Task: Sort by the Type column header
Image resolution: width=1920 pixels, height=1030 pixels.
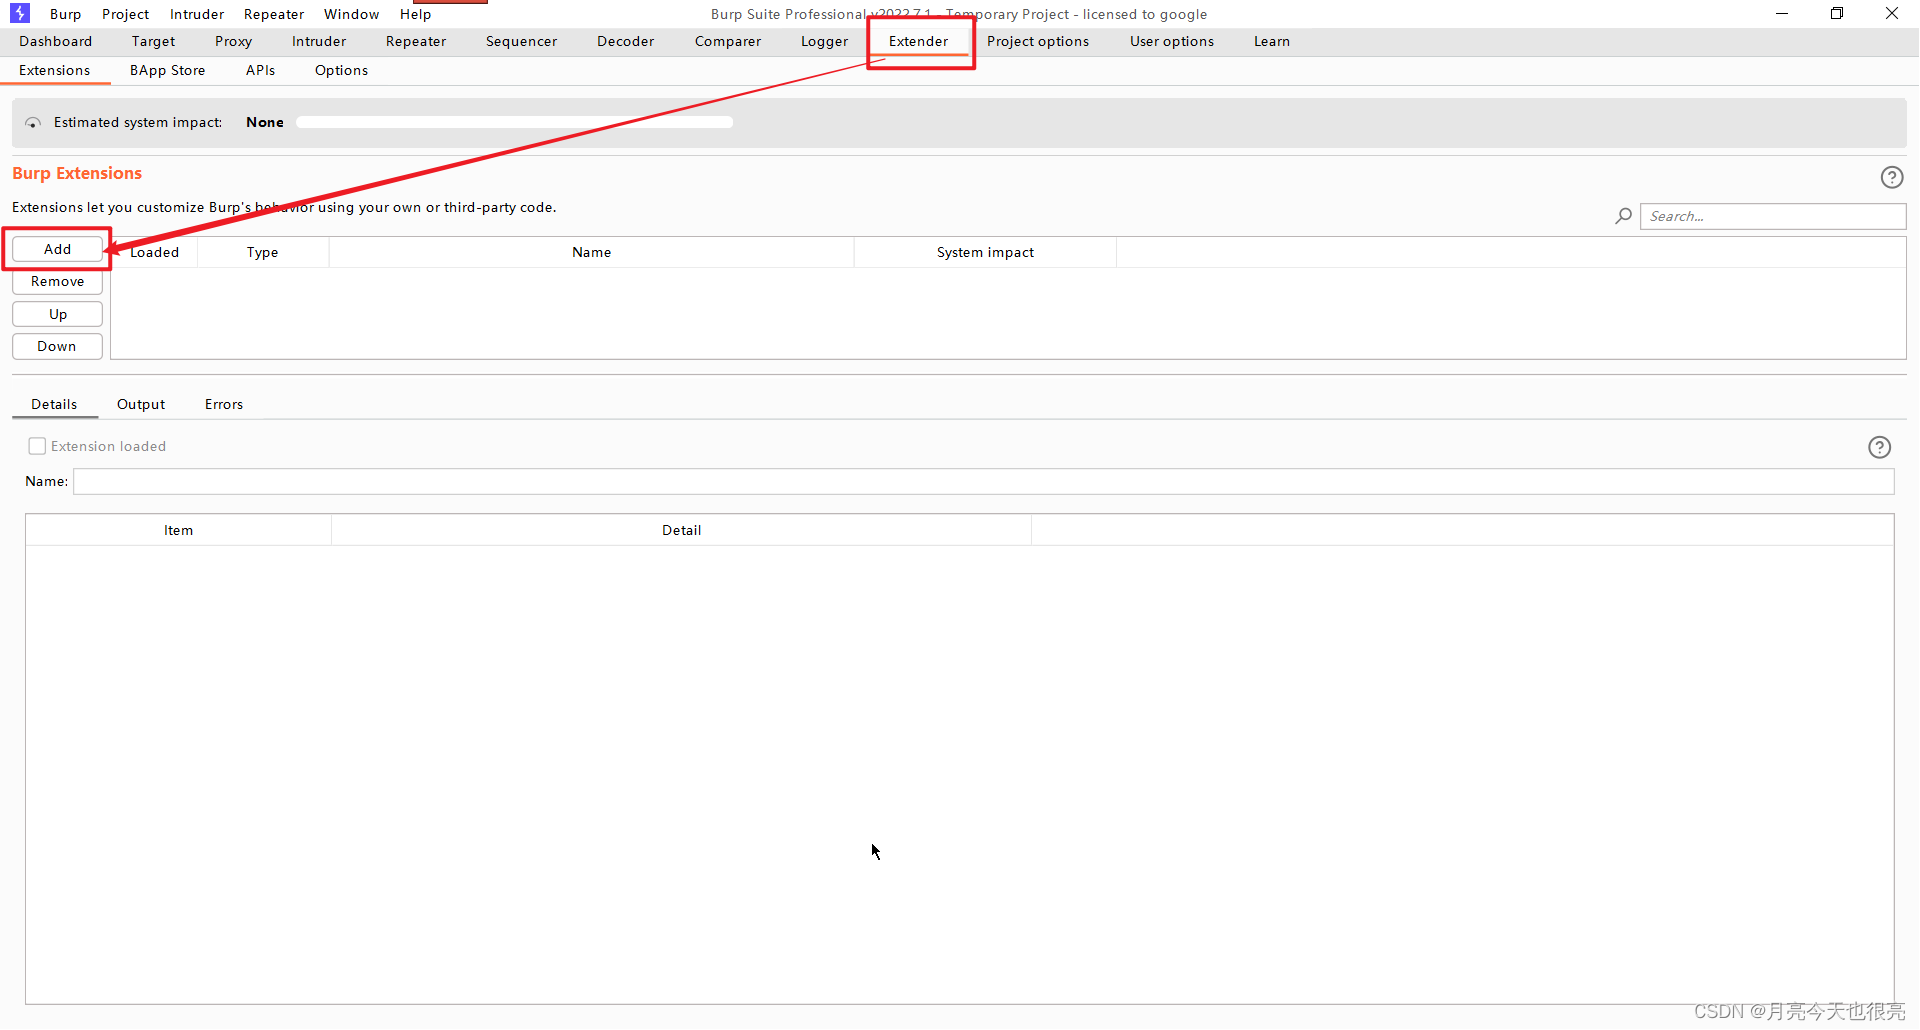Action: click(x=263, y=252)
